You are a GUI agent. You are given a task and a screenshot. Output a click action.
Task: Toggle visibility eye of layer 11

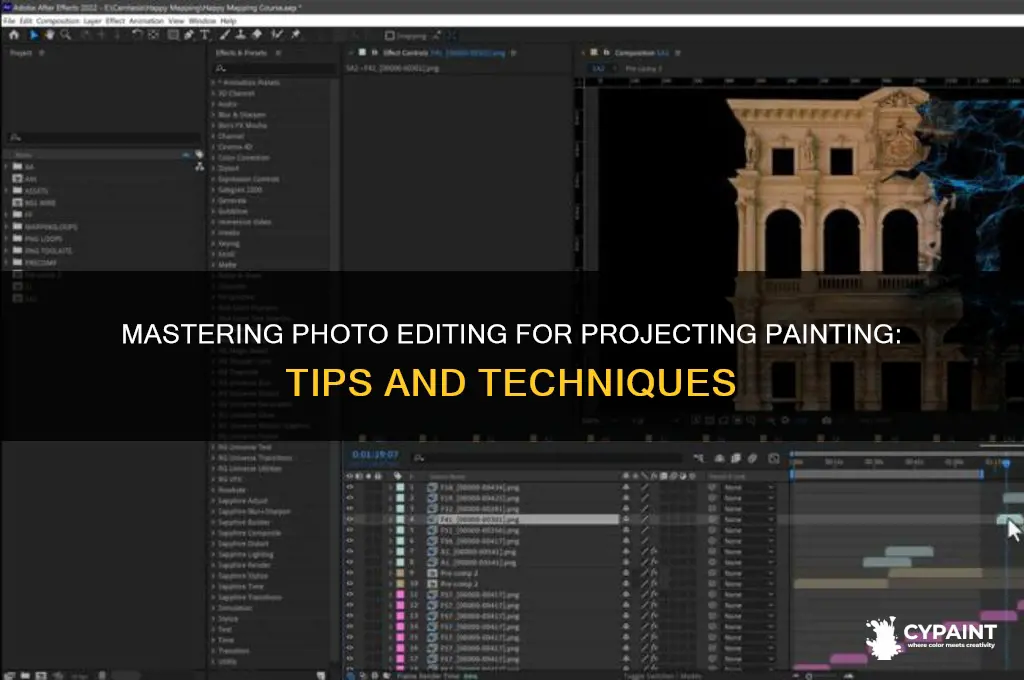[x=350, y=594]
